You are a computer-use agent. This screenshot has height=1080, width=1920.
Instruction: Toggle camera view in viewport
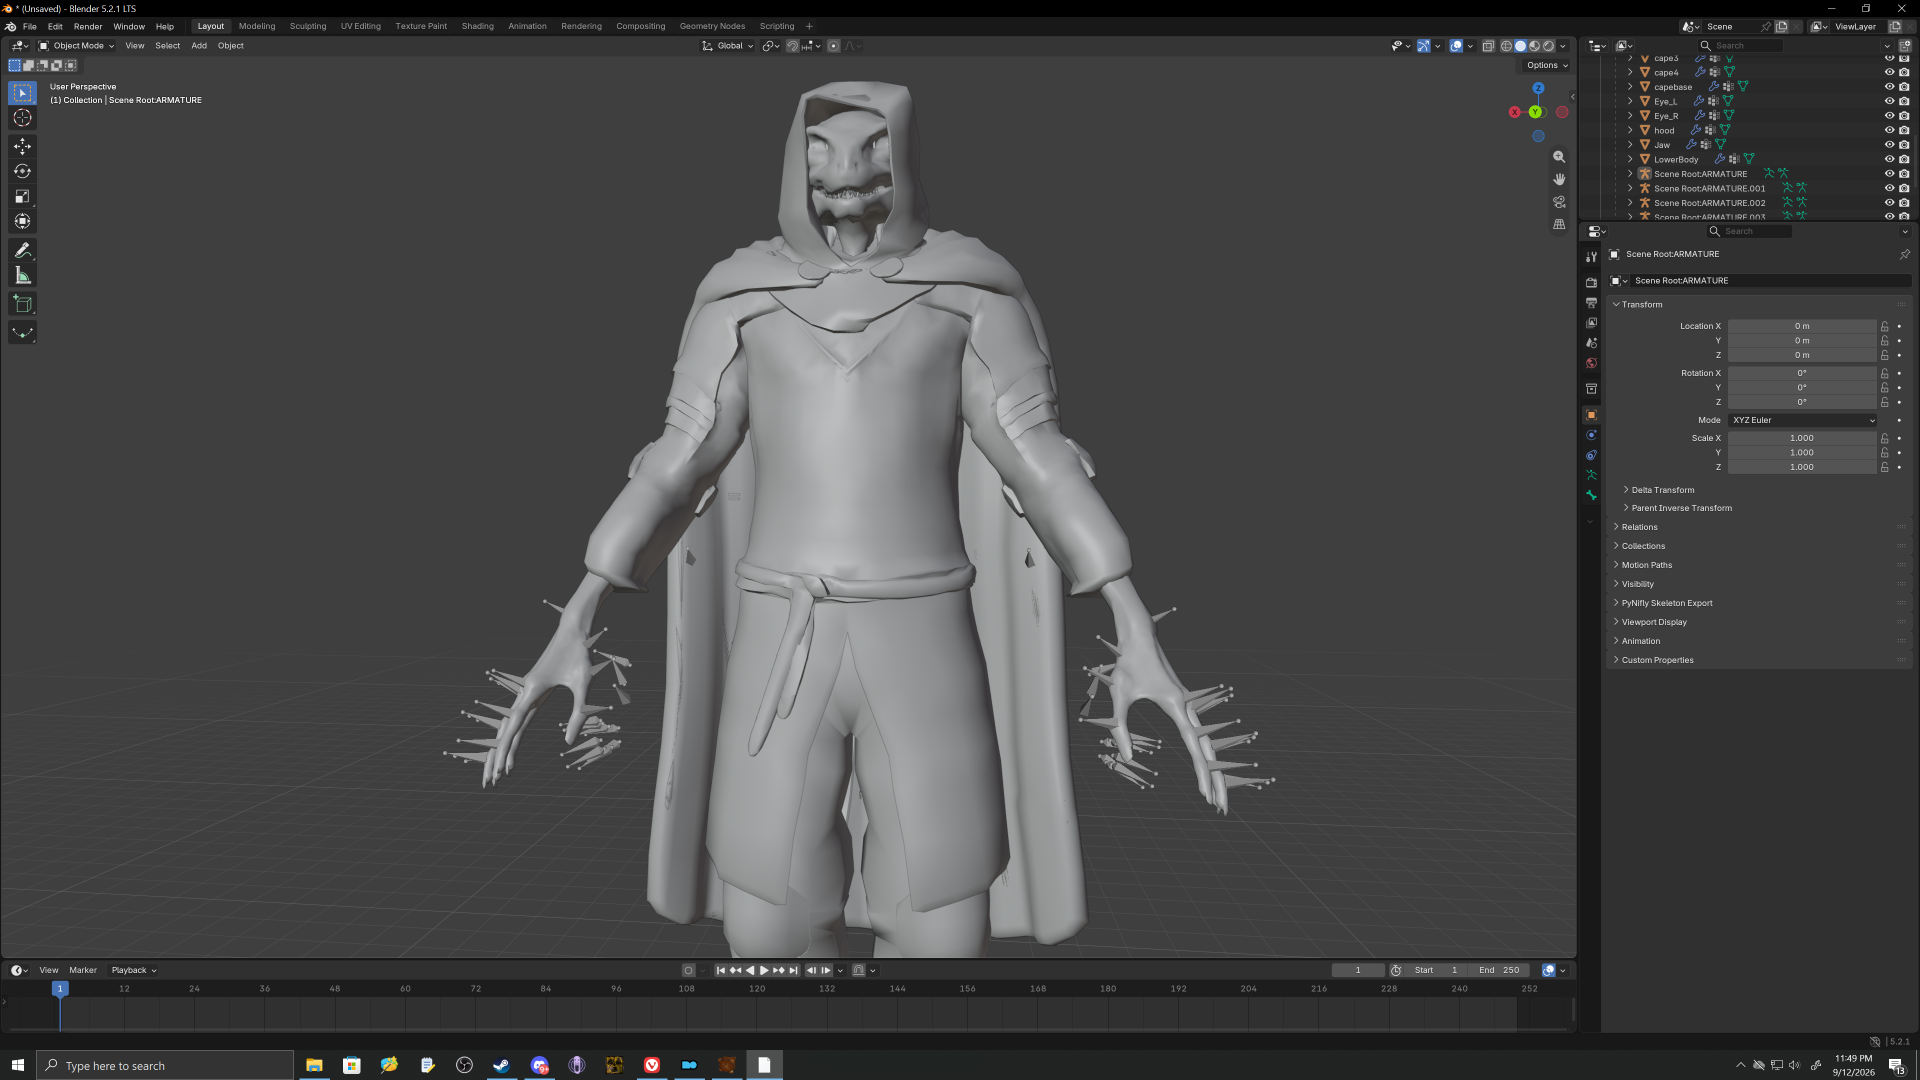coord(1559,202)
